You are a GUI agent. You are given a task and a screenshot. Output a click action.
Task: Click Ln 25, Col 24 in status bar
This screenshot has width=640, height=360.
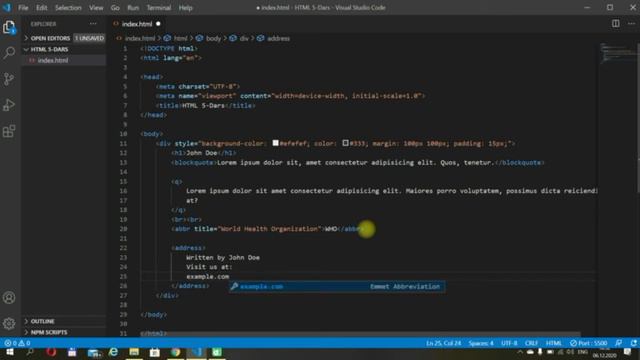444,343
